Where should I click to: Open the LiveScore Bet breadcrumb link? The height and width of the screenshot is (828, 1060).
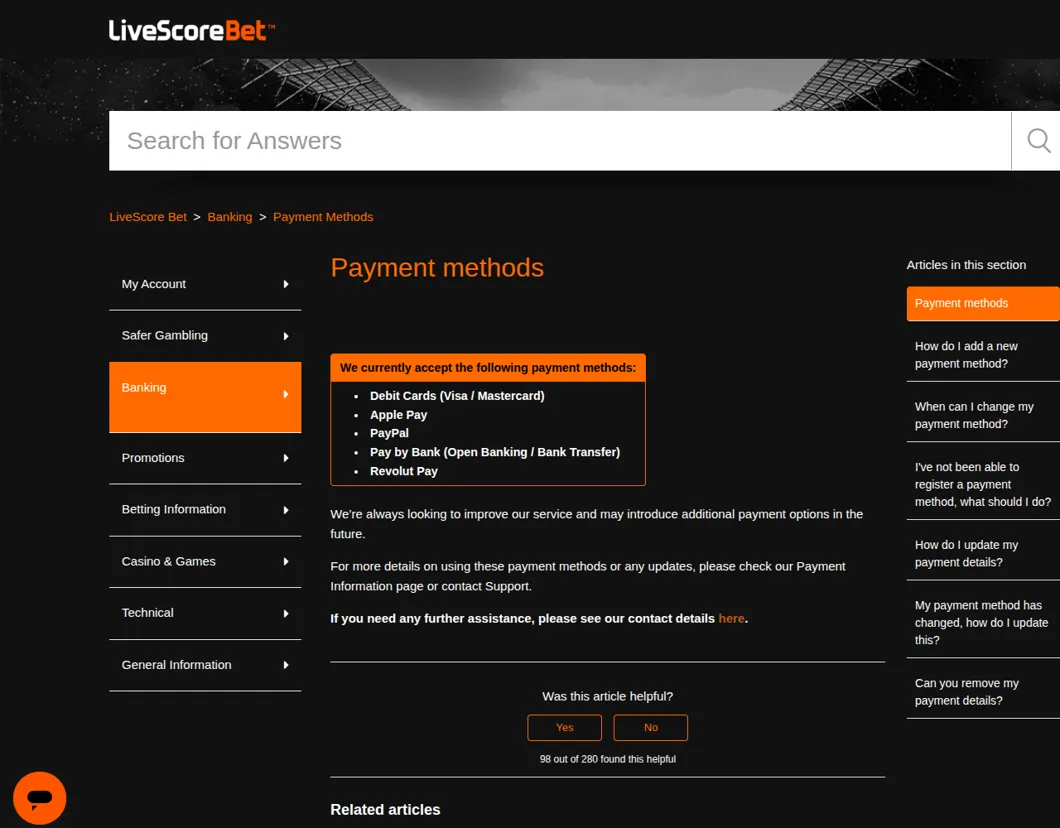(x=148, y=217)
